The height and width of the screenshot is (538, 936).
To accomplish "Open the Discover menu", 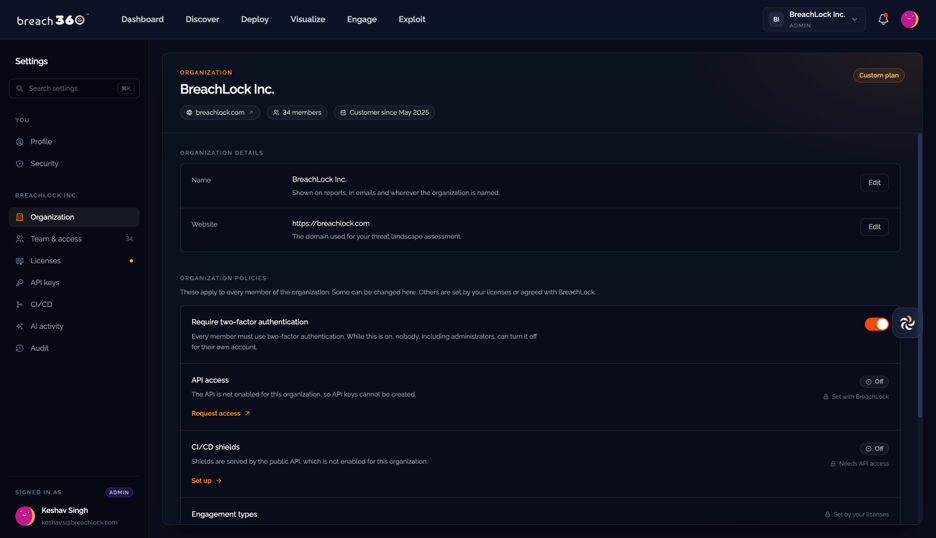I will point(202,19).
